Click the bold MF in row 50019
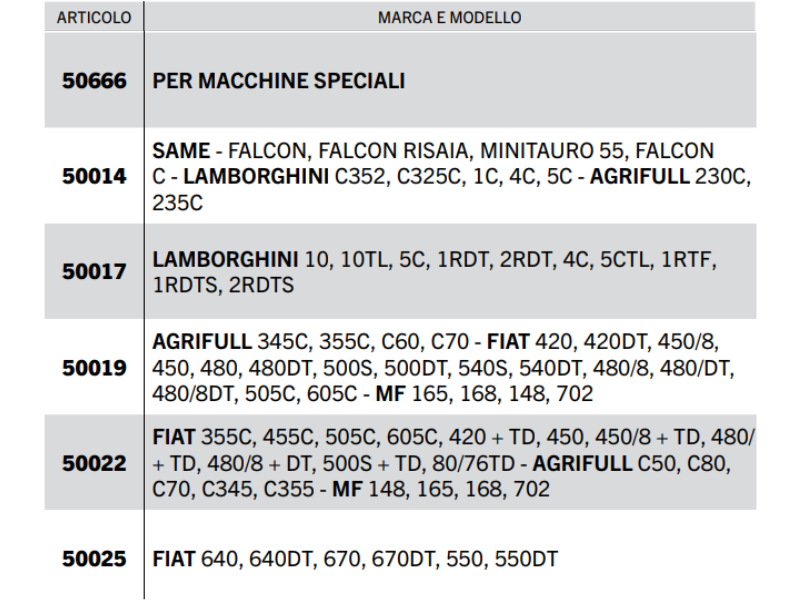This screenshot has height=600, width=800. [x=391, y=394]
